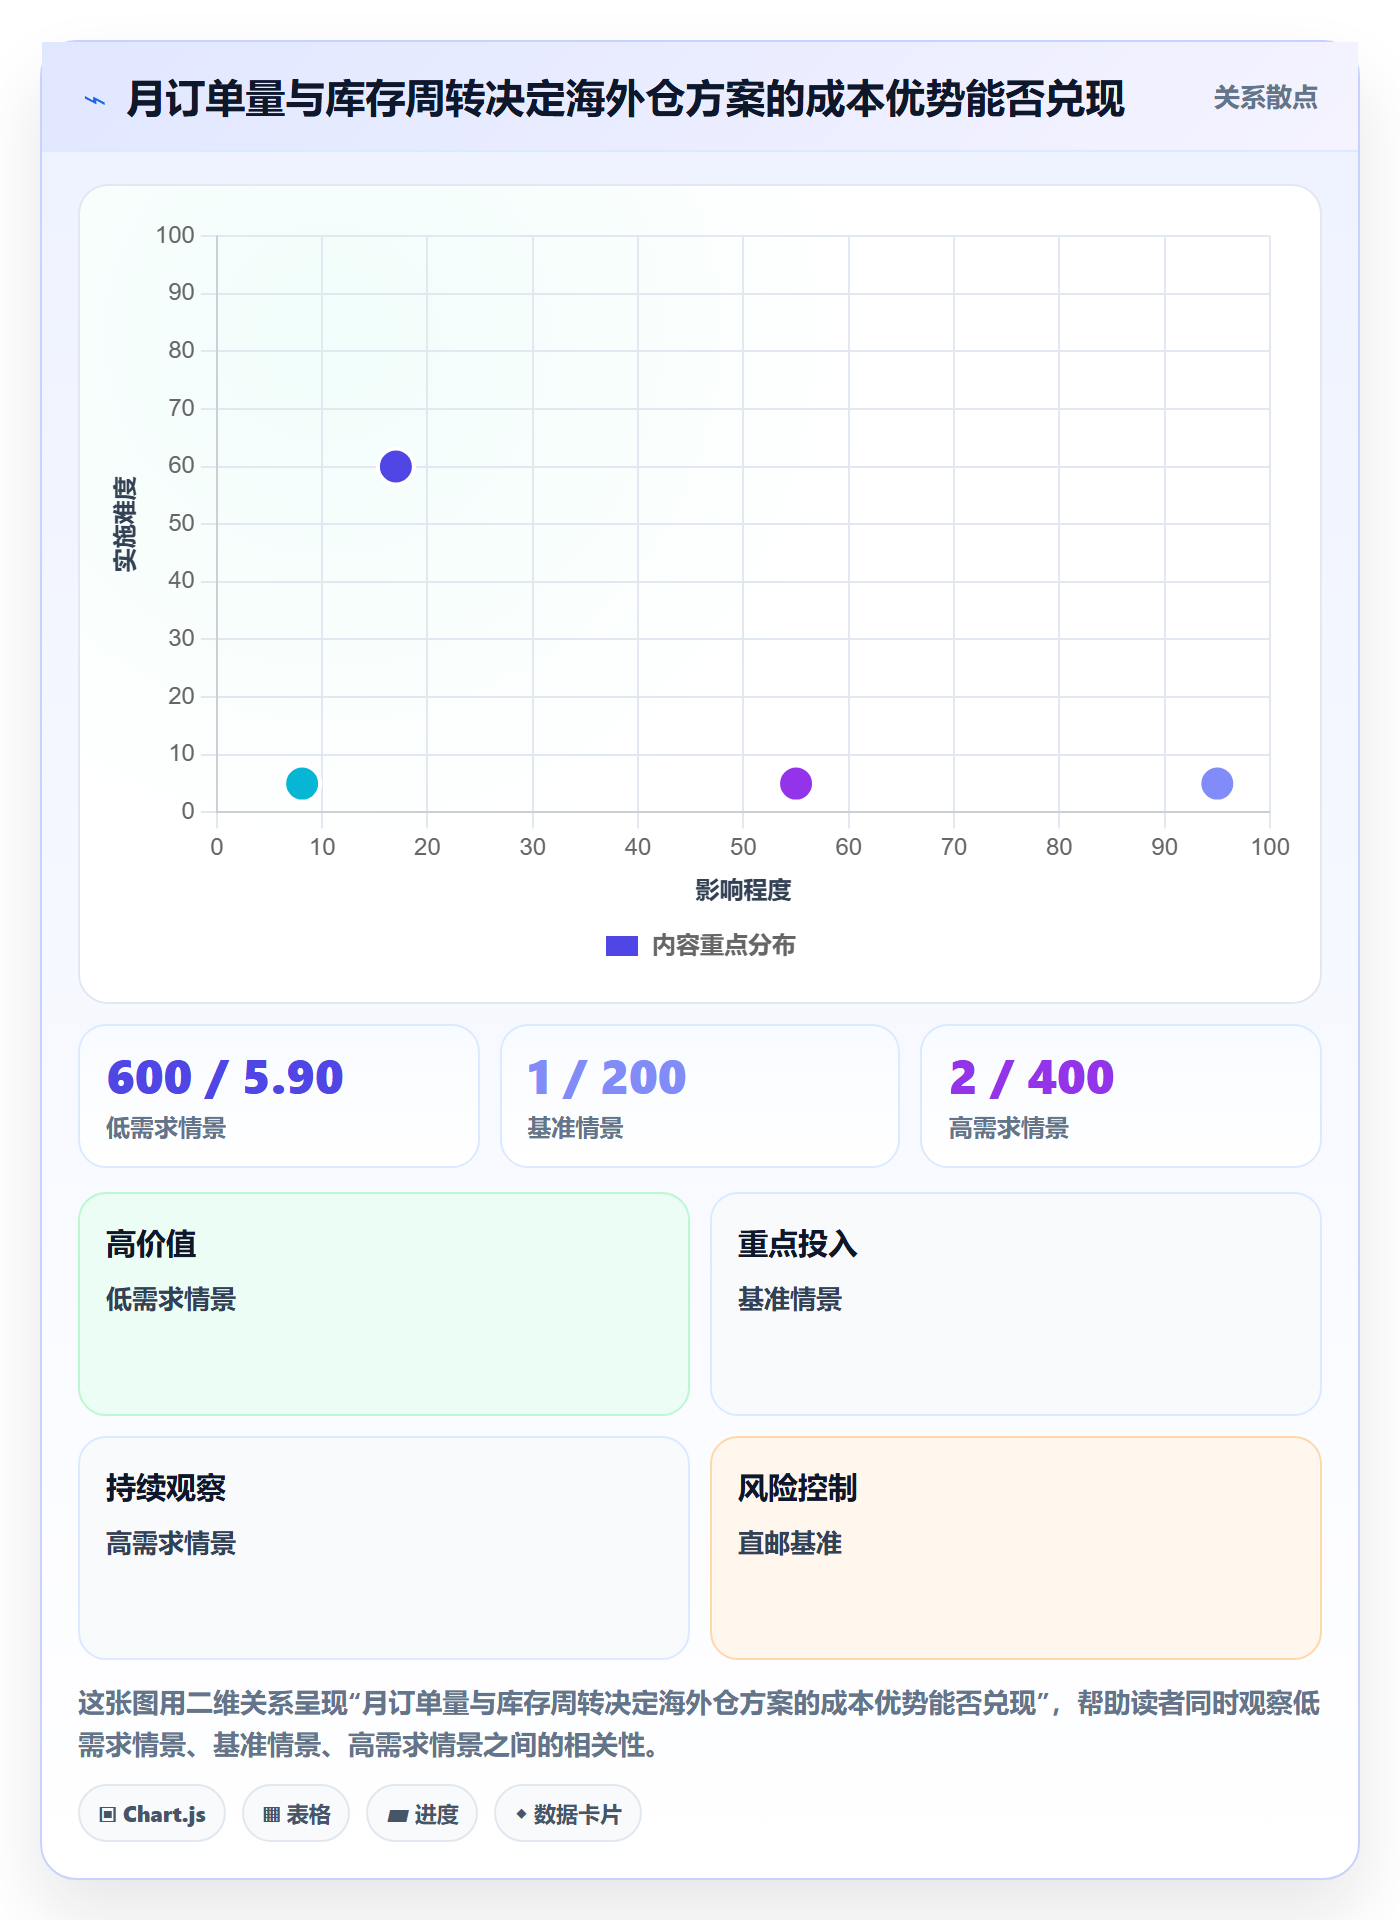Select the light blue scatter point near impact 95
The height and width of the screenshot is (1920, 1400).
1217,783
